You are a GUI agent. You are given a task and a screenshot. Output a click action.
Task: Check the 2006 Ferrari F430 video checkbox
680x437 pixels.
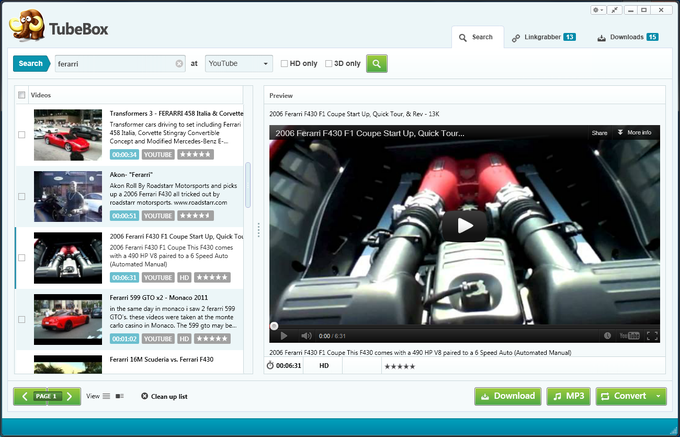click(x=21, y=258)
